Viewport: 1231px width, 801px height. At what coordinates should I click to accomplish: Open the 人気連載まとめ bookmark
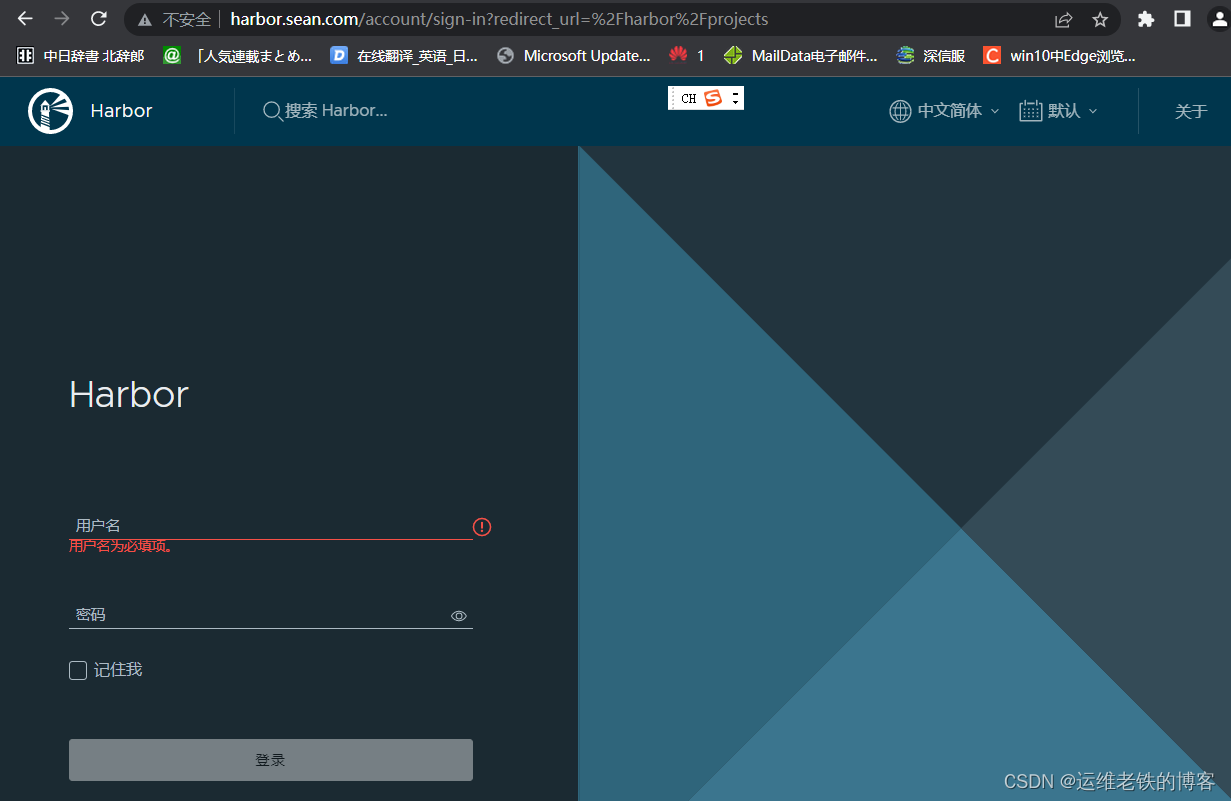239,56
